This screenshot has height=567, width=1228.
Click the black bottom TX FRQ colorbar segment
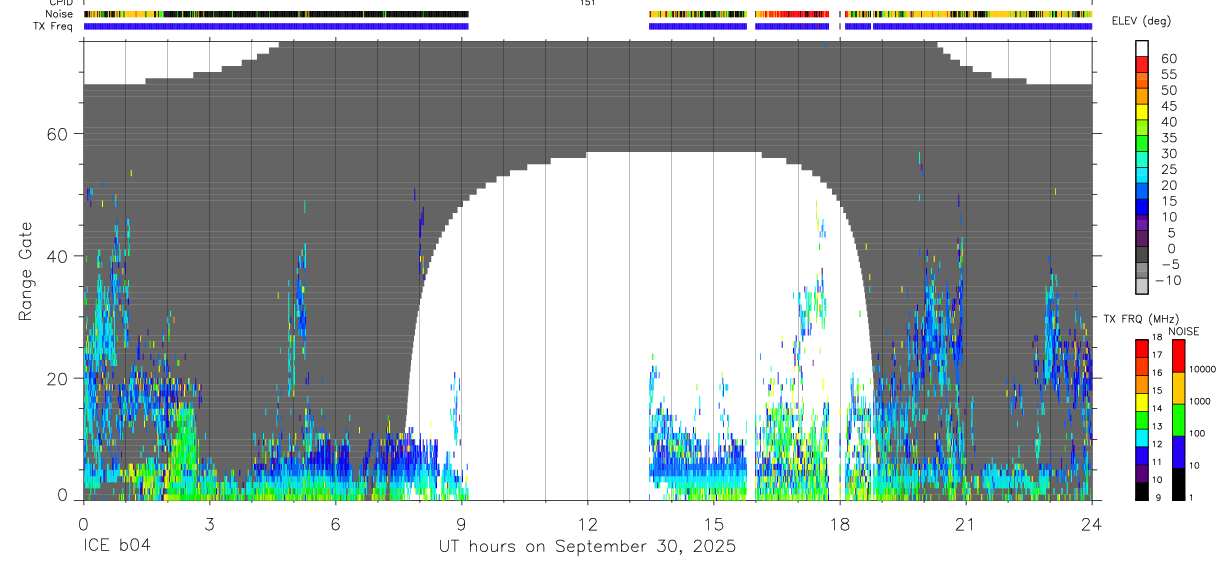(1142, 491)
